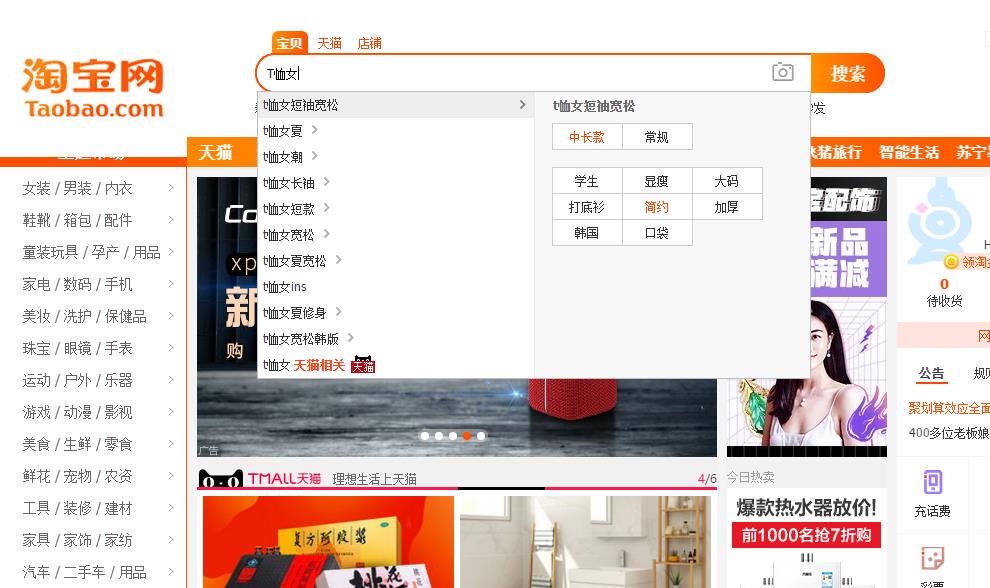Select 大码 refinement tag
990x588 pixels.
point(727,181)
